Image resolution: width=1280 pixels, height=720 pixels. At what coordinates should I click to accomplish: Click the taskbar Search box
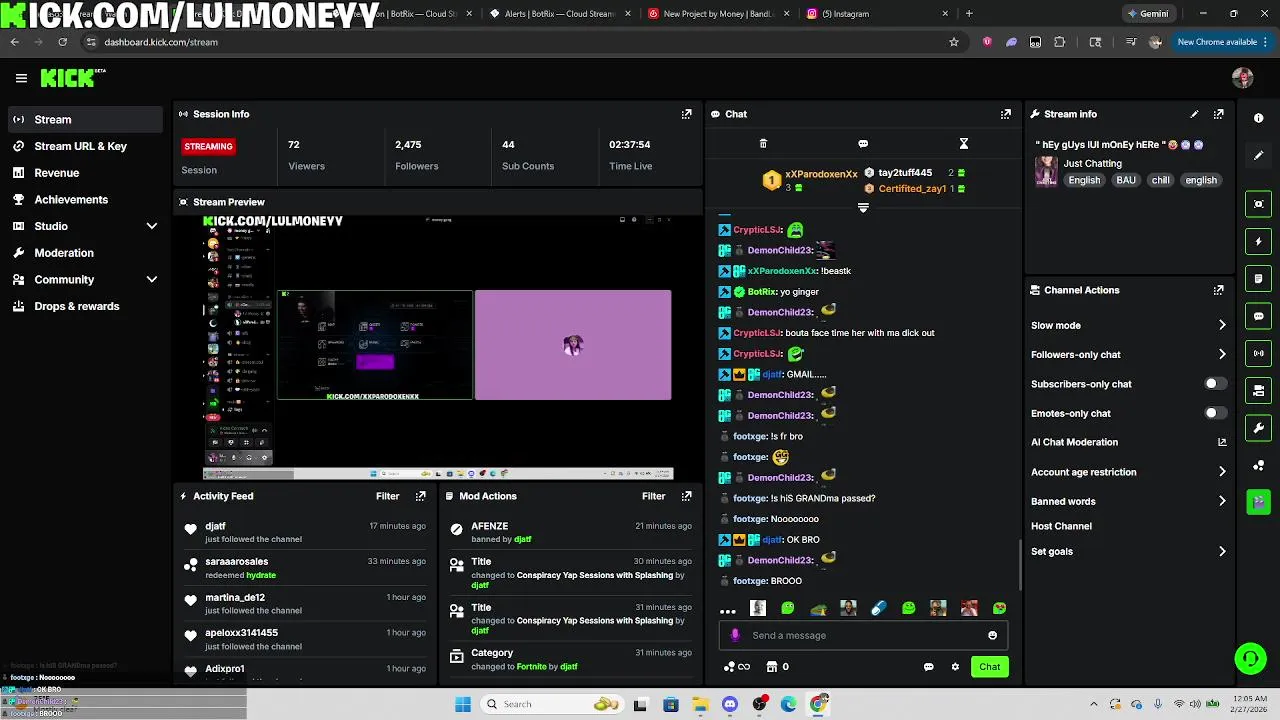point(551,704)
